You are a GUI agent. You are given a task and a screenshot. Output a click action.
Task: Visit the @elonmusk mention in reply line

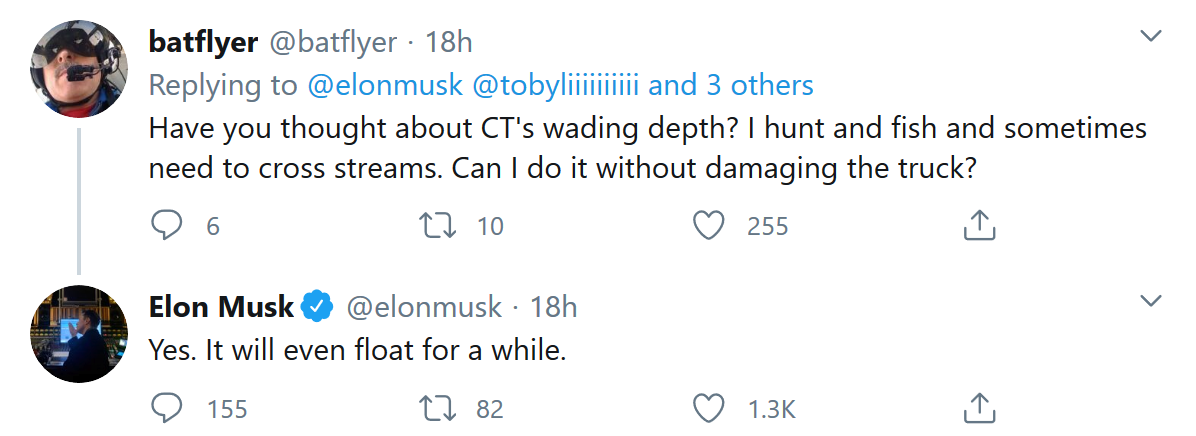click(385, 86)
